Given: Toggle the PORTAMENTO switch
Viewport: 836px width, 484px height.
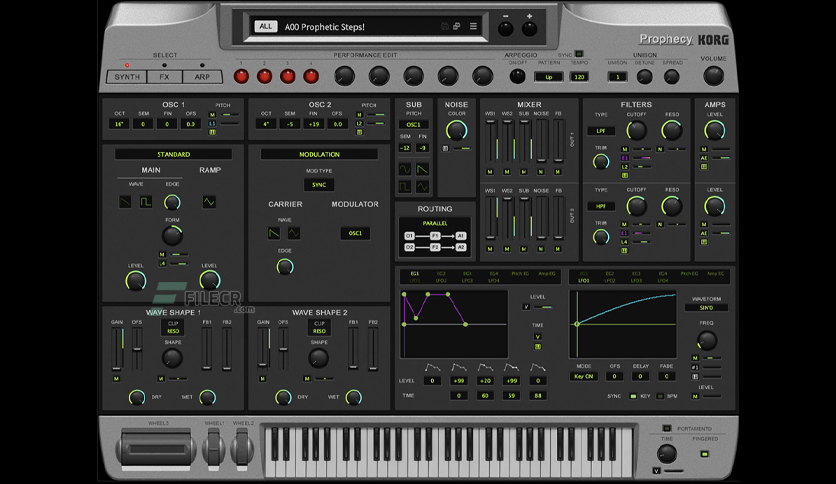Looking at the screenshot, I should 666,428.
